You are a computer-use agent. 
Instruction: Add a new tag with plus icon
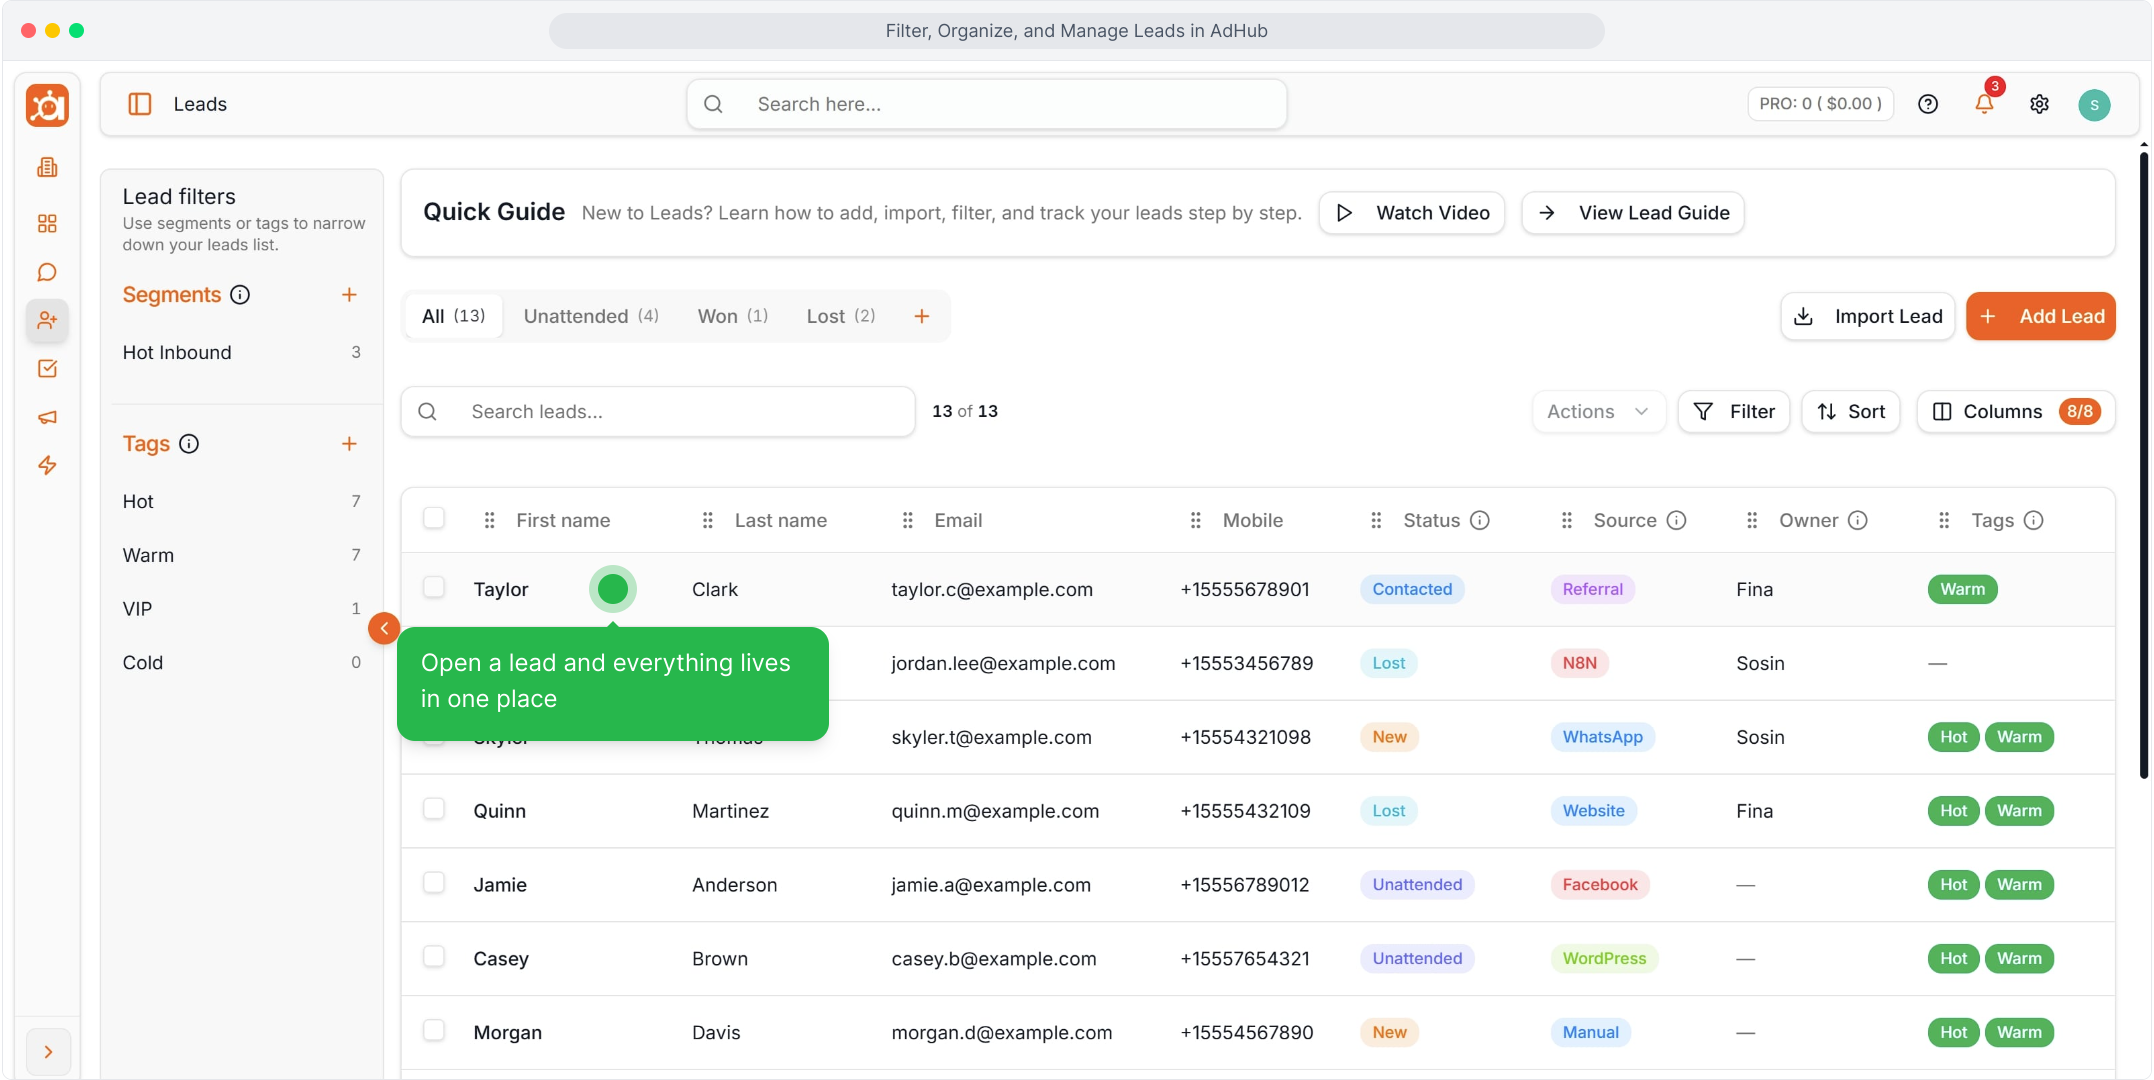point(349,444)
